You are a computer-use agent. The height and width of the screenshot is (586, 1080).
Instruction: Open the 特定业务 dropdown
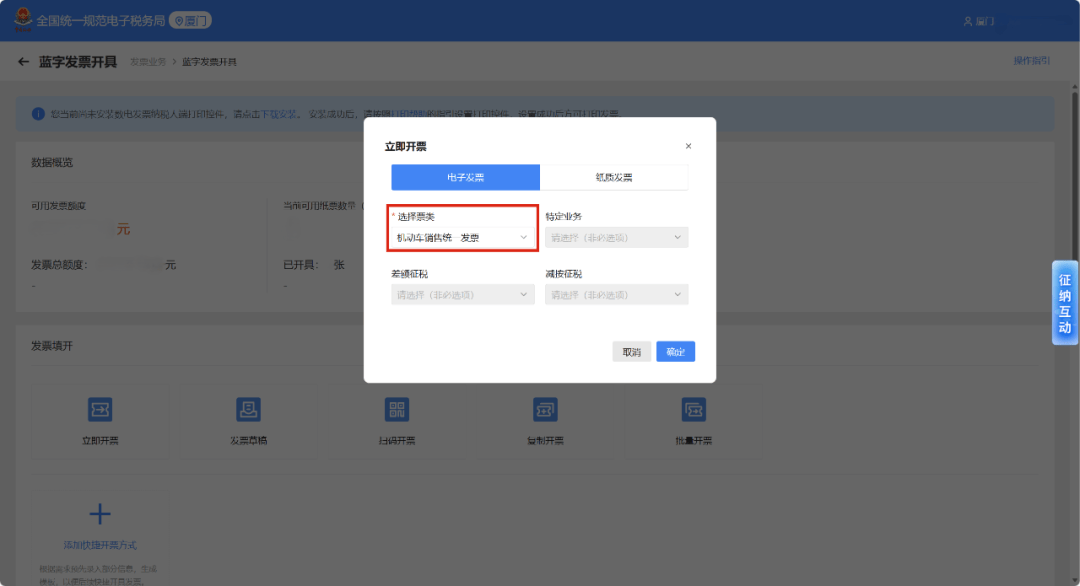click(616, 238)
